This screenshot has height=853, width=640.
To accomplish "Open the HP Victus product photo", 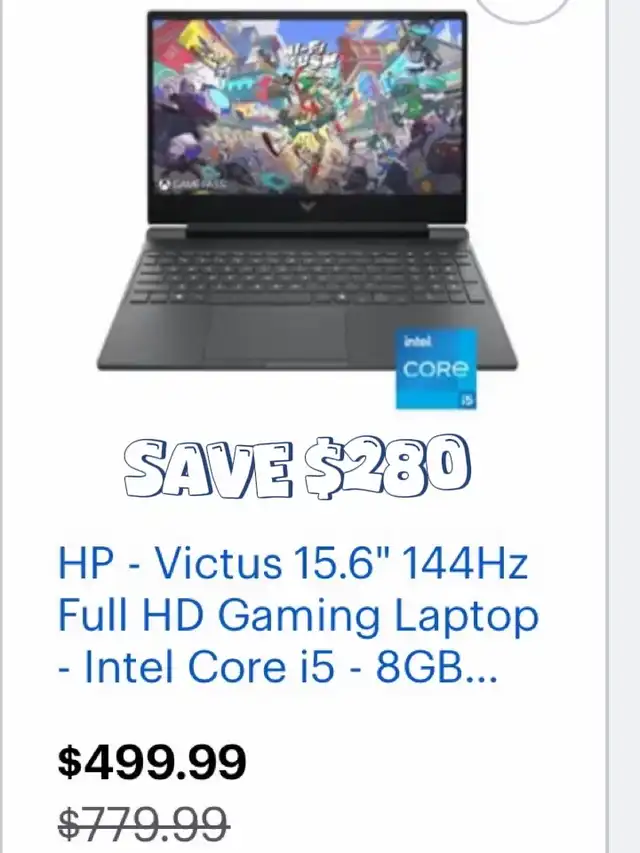I will (307, 209).
